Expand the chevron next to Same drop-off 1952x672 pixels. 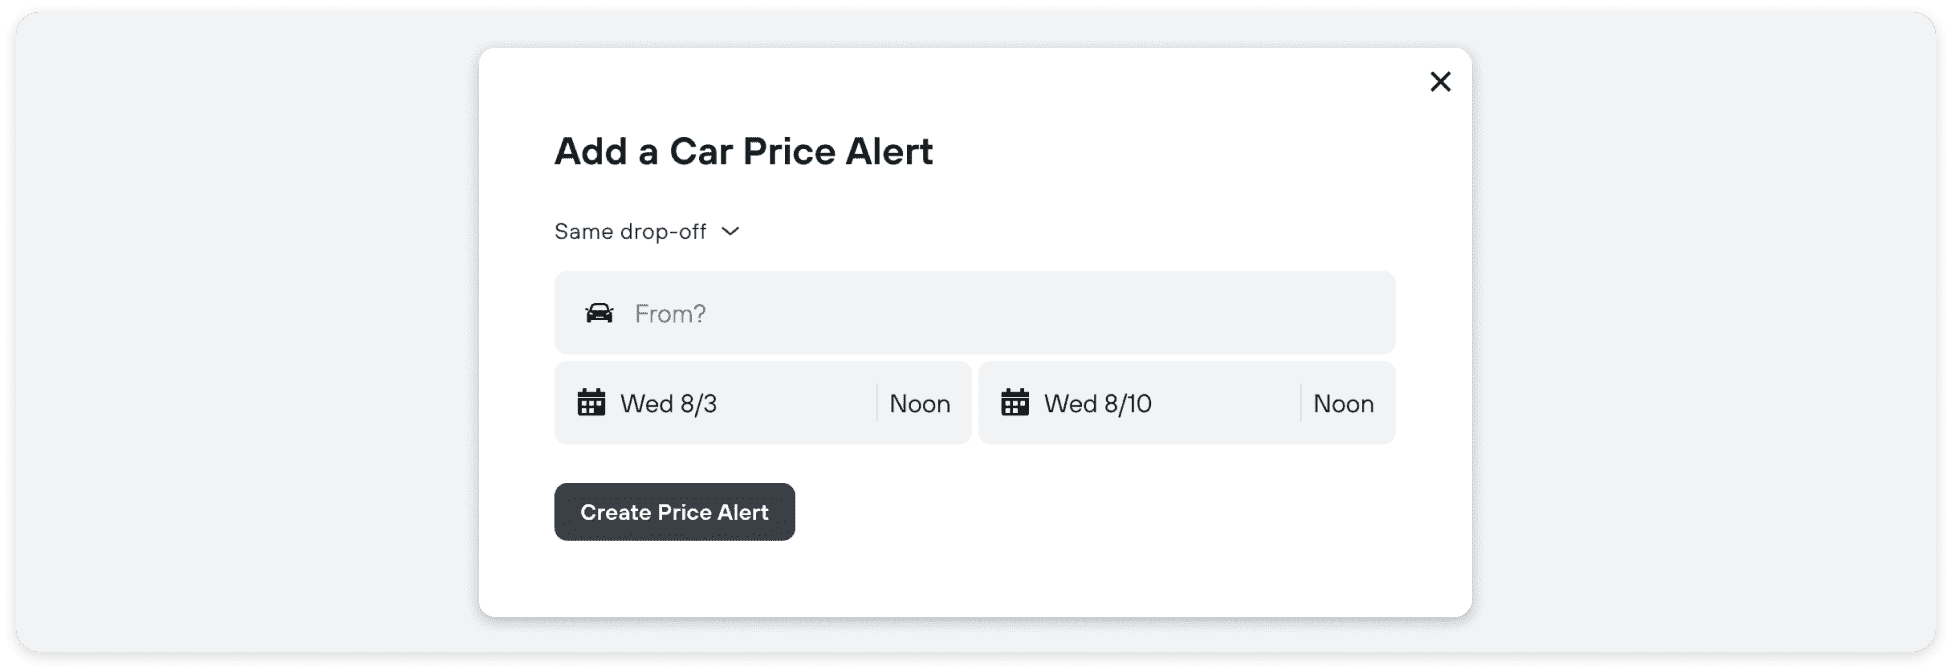click(731, 231)
